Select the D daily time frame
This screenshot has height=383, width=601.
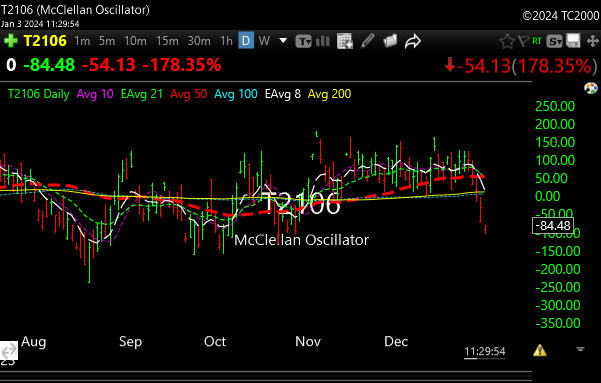246,40
